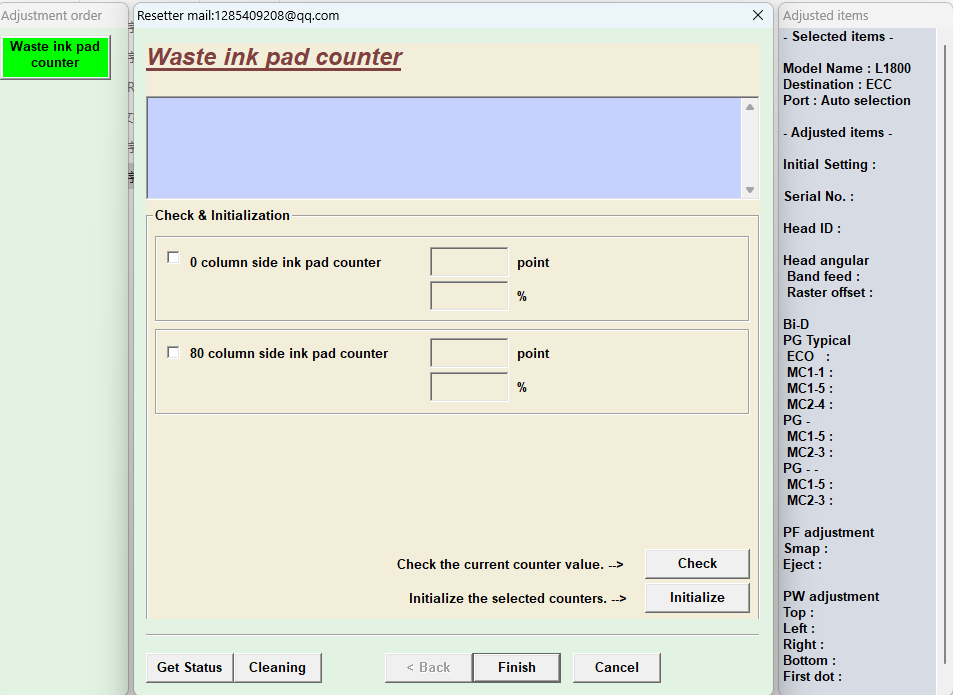
Task: Click the log area scroll up arrow
Action: (x=749, y=106)
